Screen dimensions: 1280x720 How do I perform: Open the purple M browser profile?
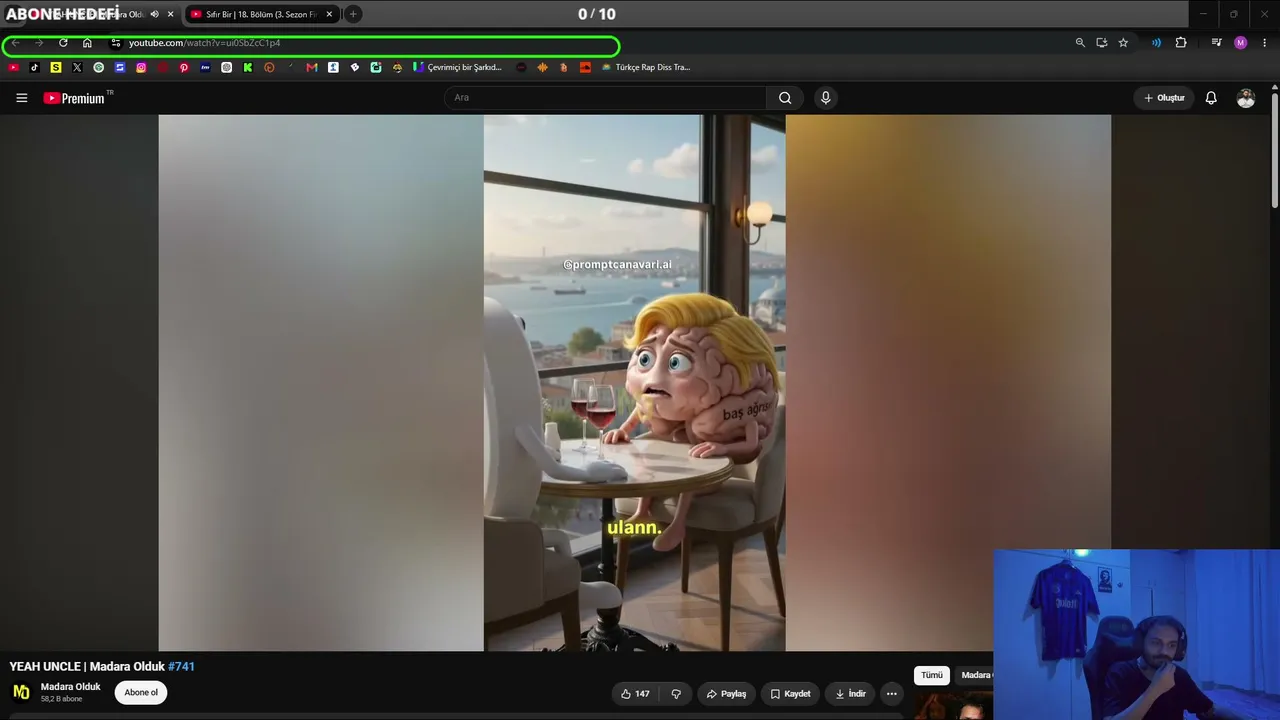[x=1241, y=43]
